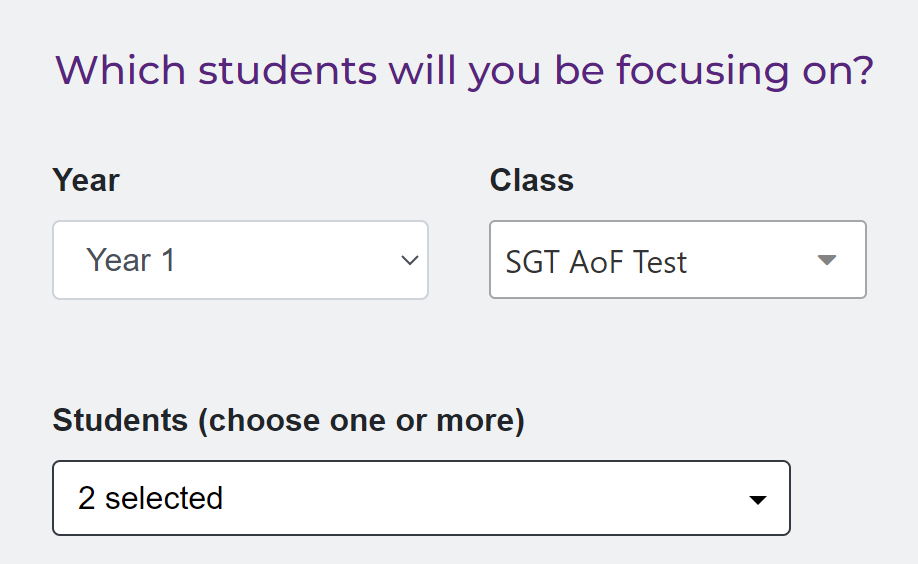Click the "Students (choose one or more)" label
918x564 pixels.
(288, 420)
